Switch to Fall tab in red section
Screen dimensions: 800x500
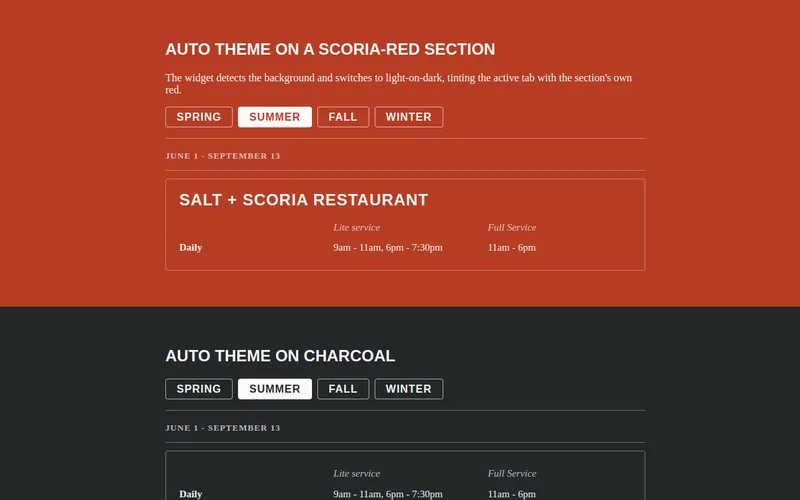[343, 117]
